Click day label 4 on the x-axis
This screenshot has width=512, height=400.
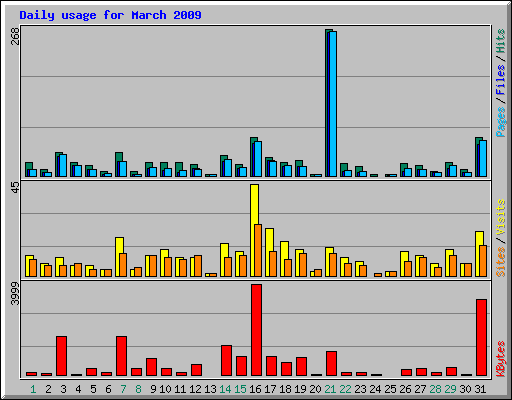tap(78, 389)
